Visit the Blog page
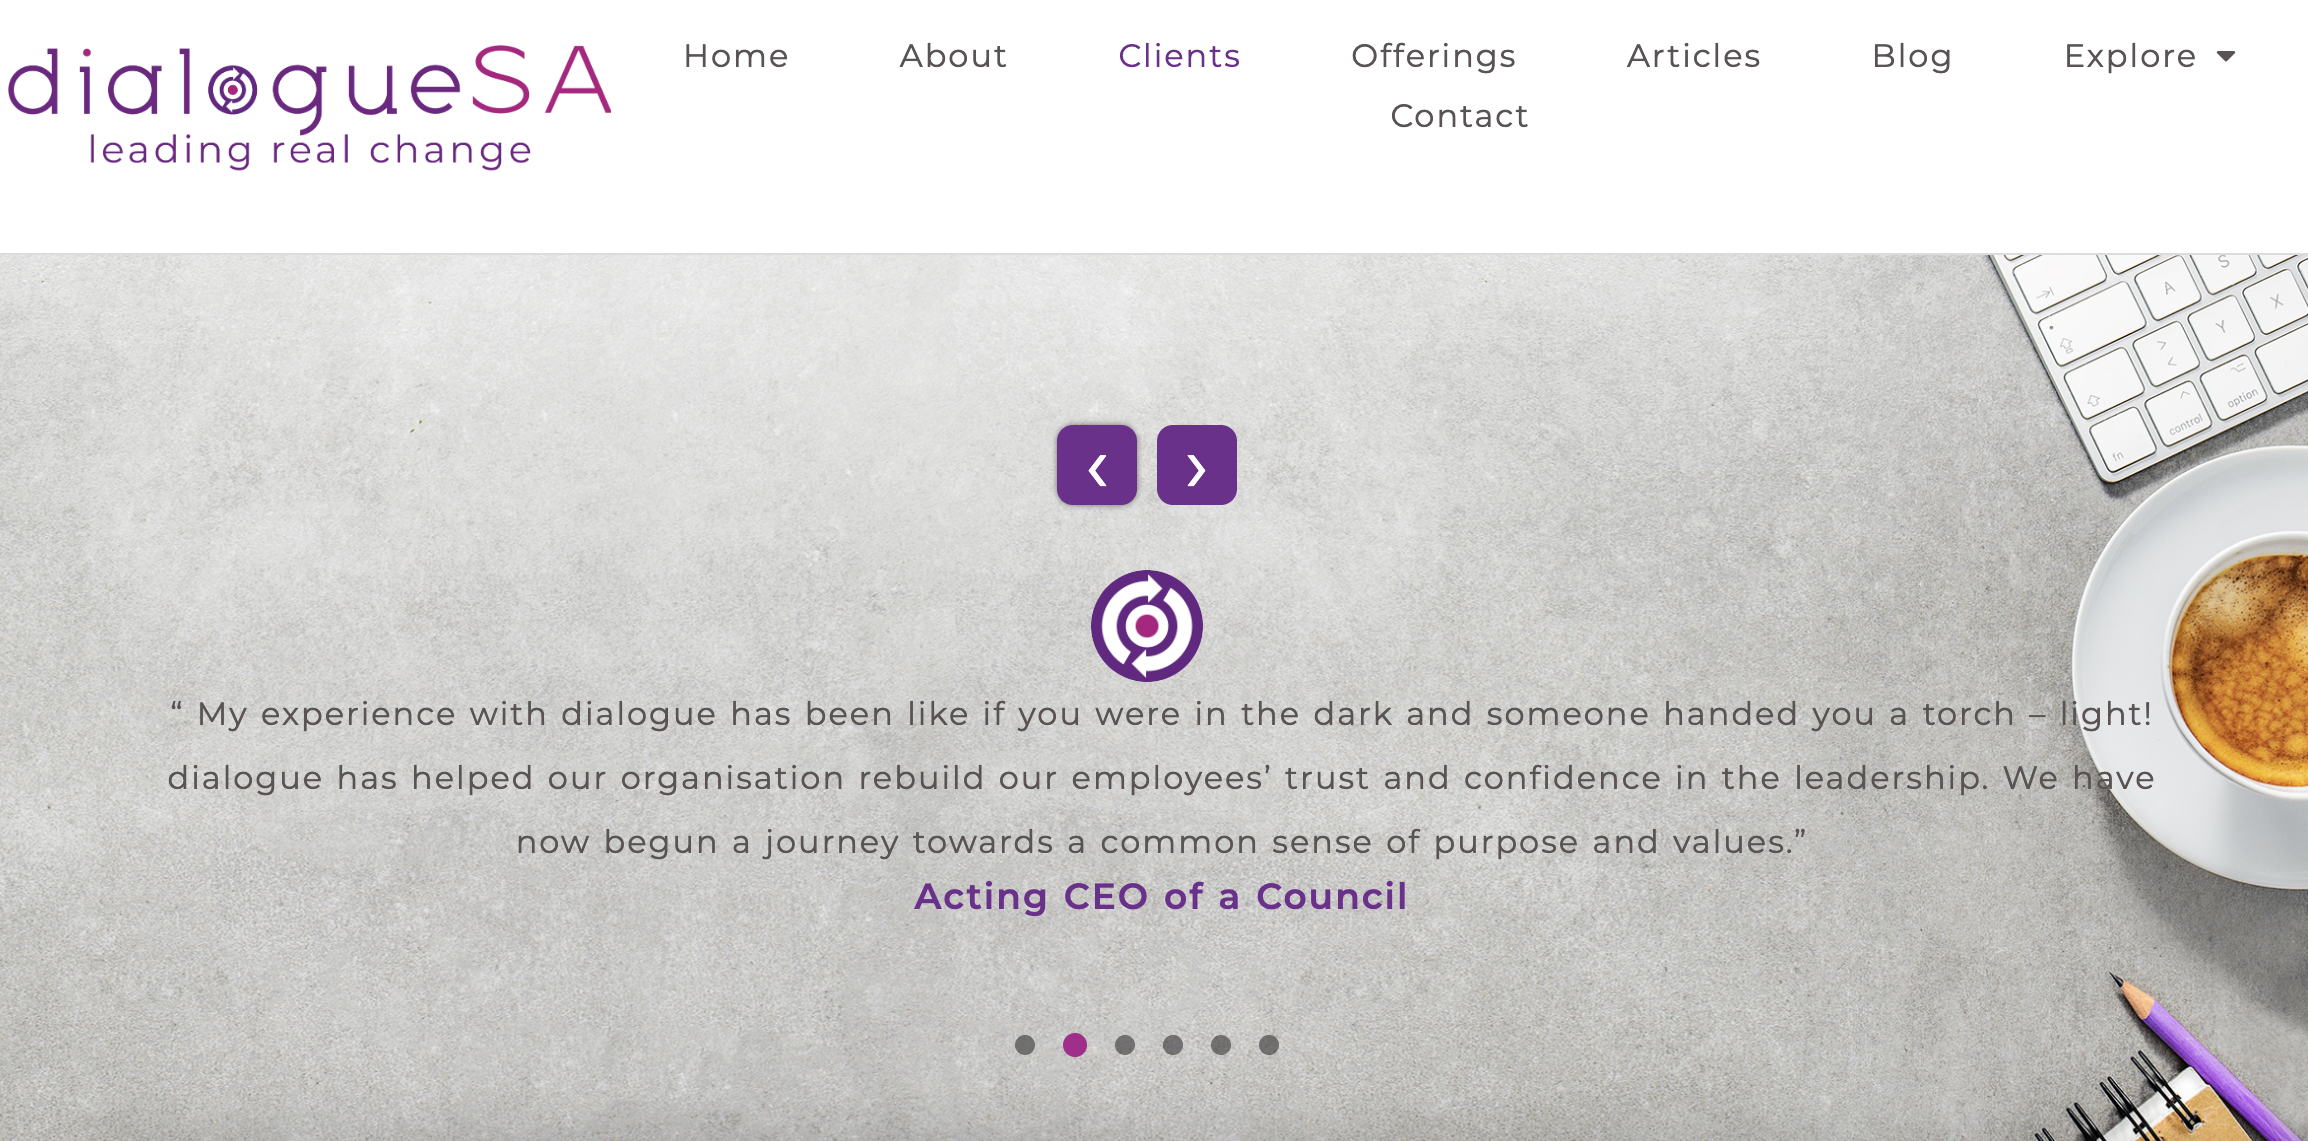 pyautogui.click(x=1913, y=57)
